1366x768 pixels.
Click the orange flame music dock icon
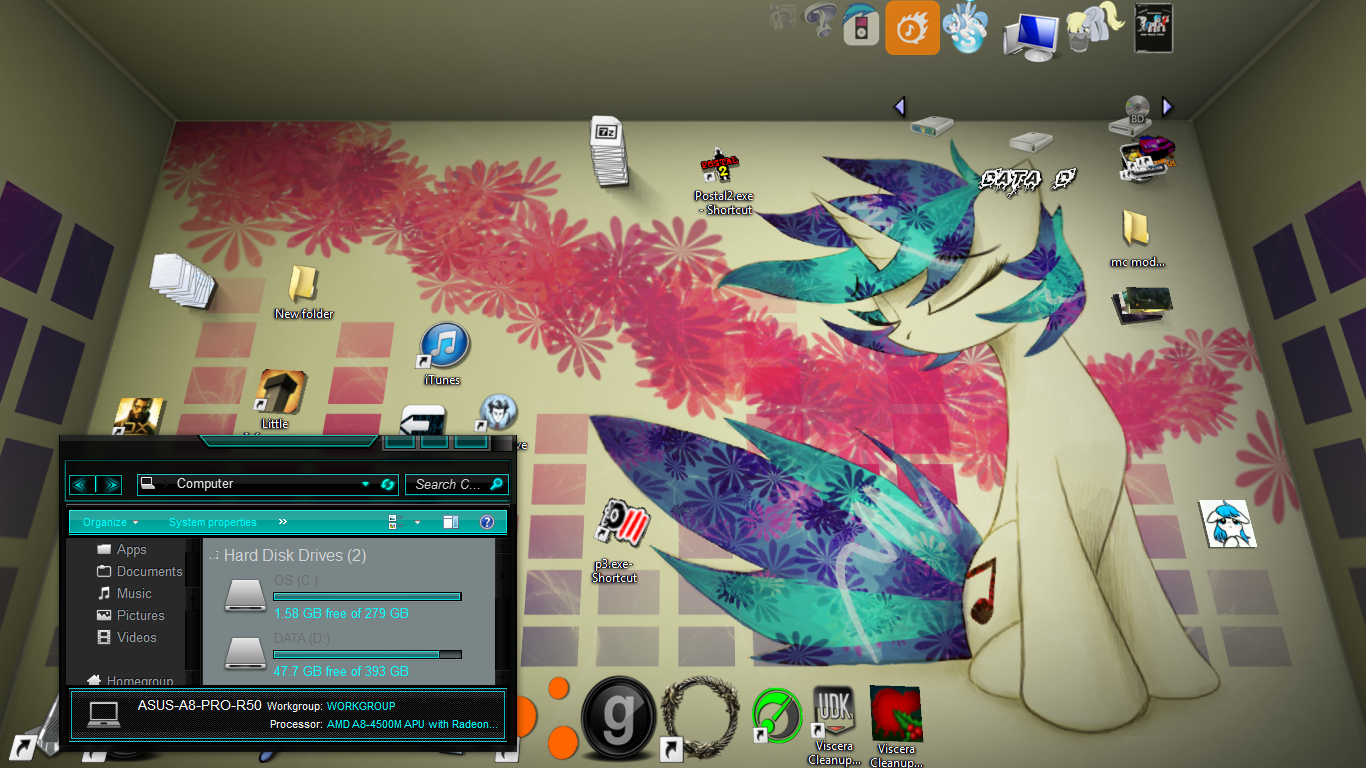pos(912,27)
